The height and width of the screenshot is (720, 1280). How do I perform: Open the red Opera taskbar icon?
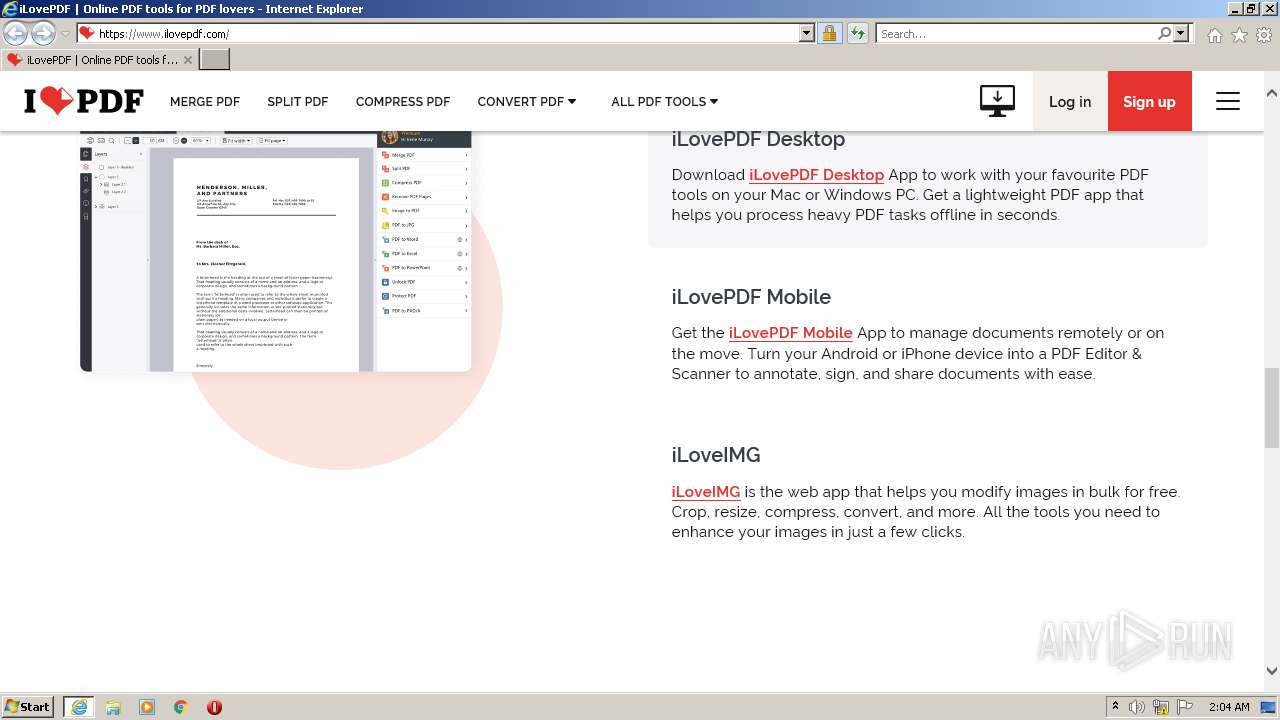[214, 707]
